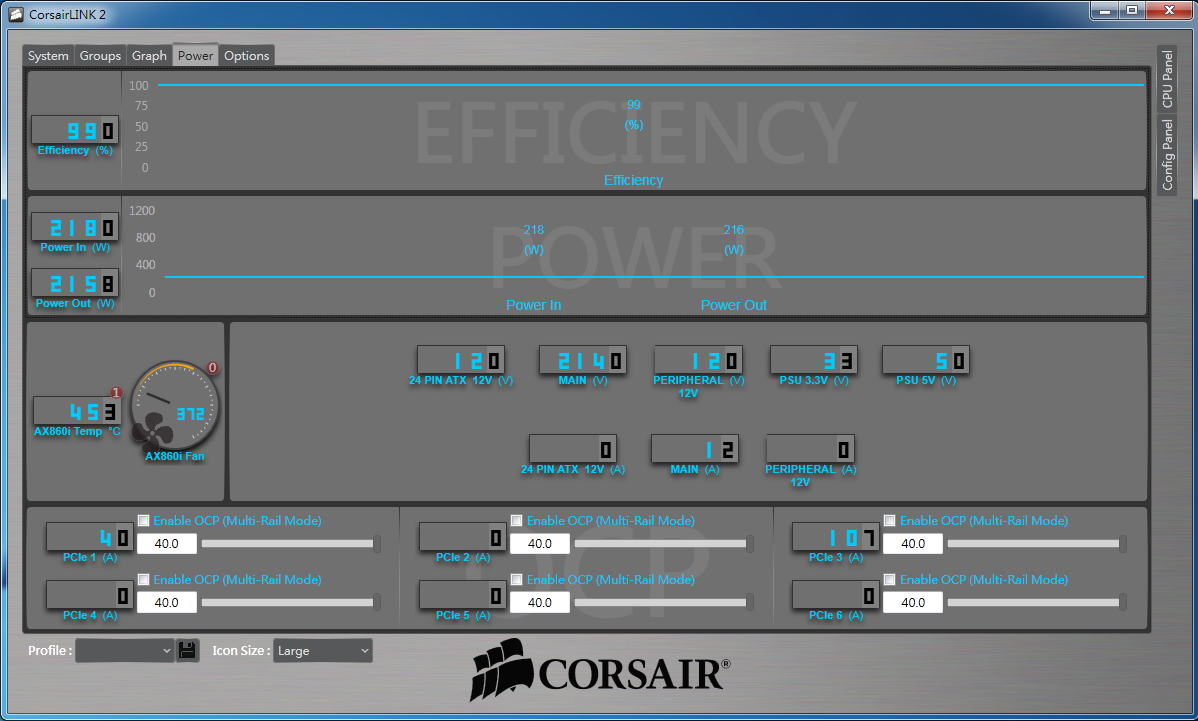Enable OCP checkbox for PCIe 5
This screenshot has width=1198, height=721.
pyautogui.click(x=516, y=579)
